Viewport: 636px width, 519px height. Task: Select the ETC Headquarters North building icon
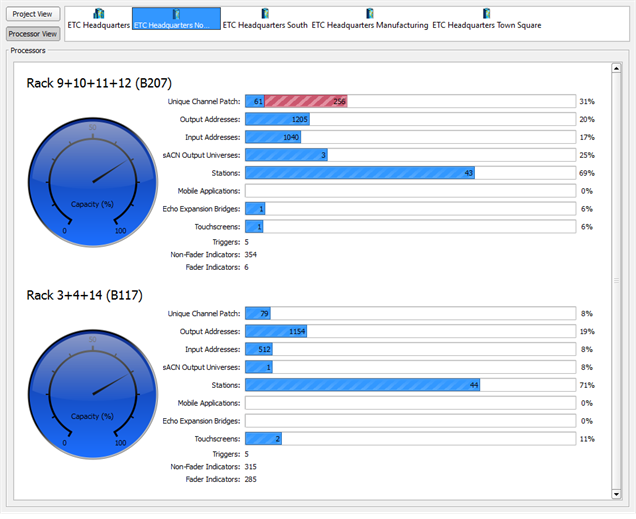pyautogui.click(x=176, y=13)
